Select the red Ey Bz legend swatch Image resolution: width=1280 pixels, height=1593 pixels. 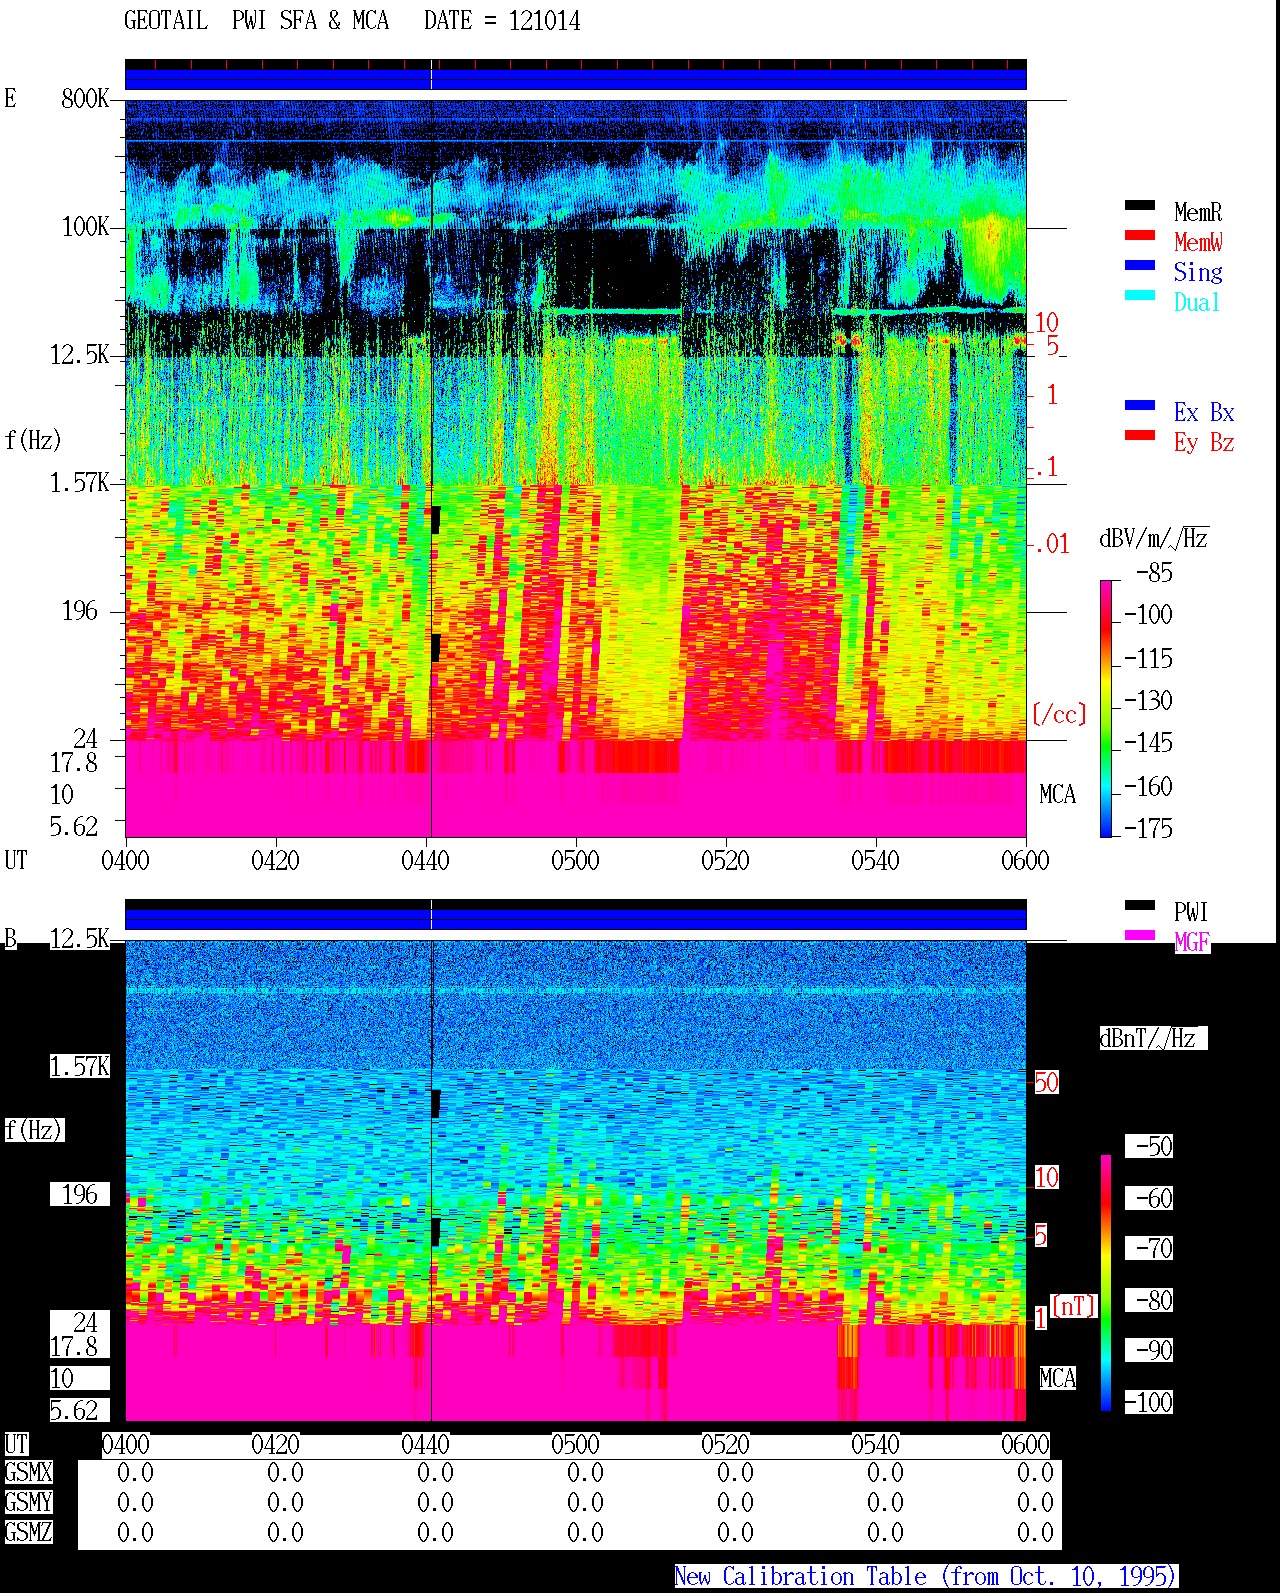[x=1140, y=435]
